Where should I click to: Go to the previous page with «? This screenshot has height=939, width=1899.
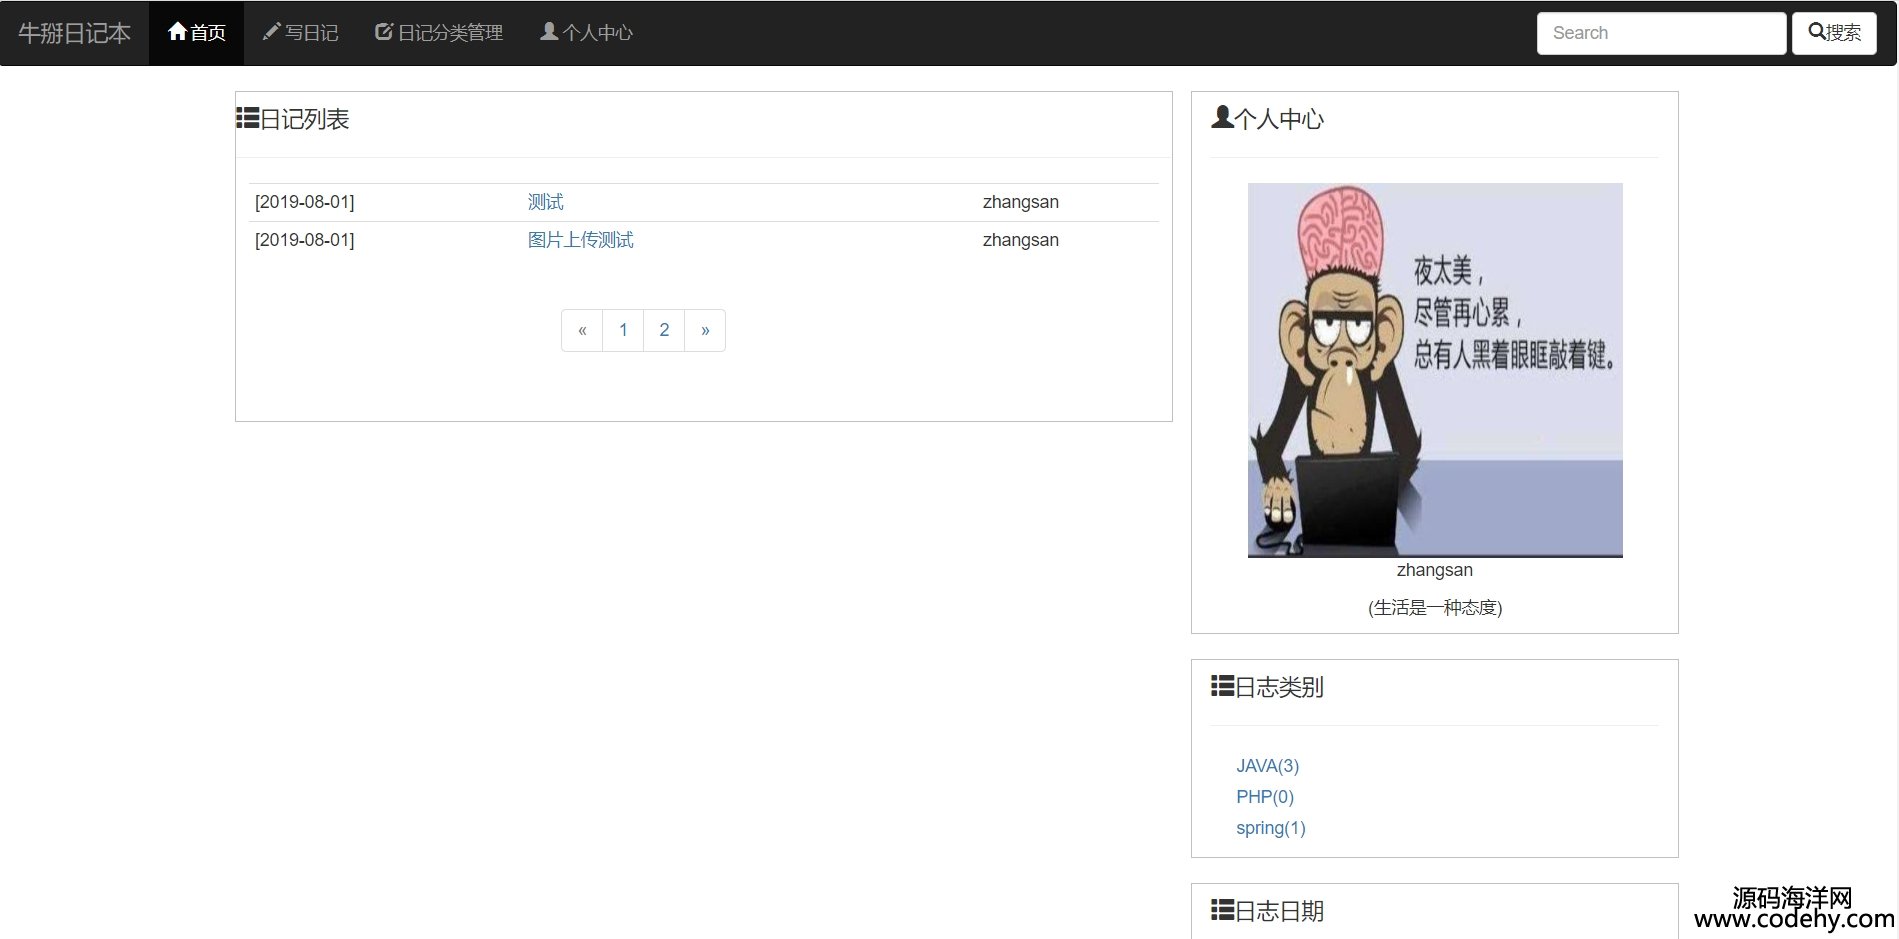(x=582, y=330)
